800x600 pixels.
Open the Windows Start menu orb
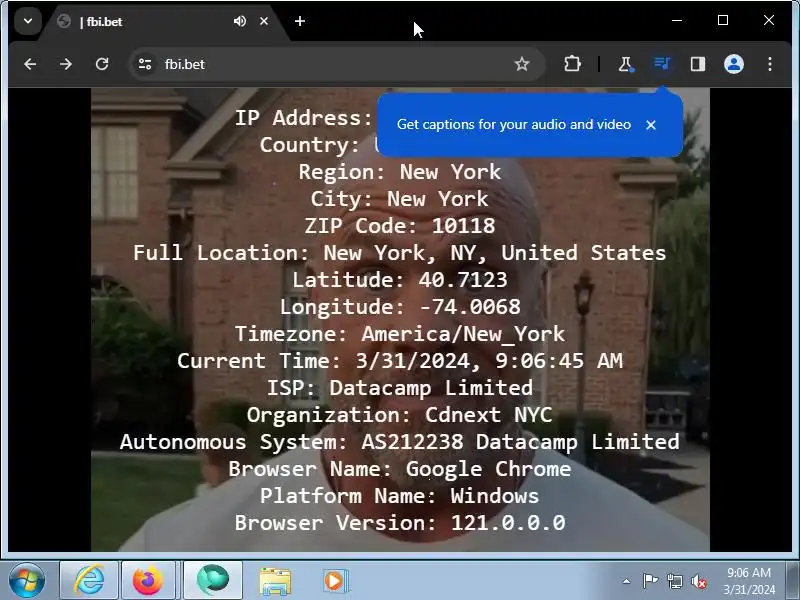(x=27, y=580)
